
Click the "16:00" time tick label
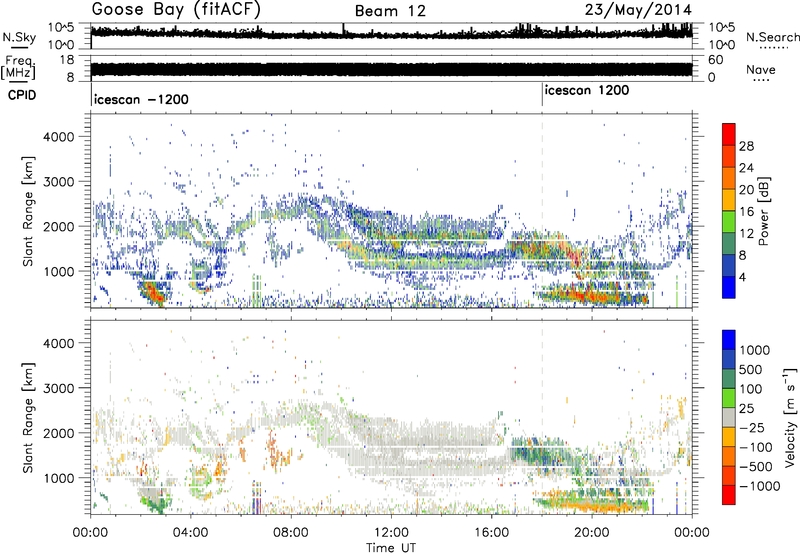(x=491, y=533)
